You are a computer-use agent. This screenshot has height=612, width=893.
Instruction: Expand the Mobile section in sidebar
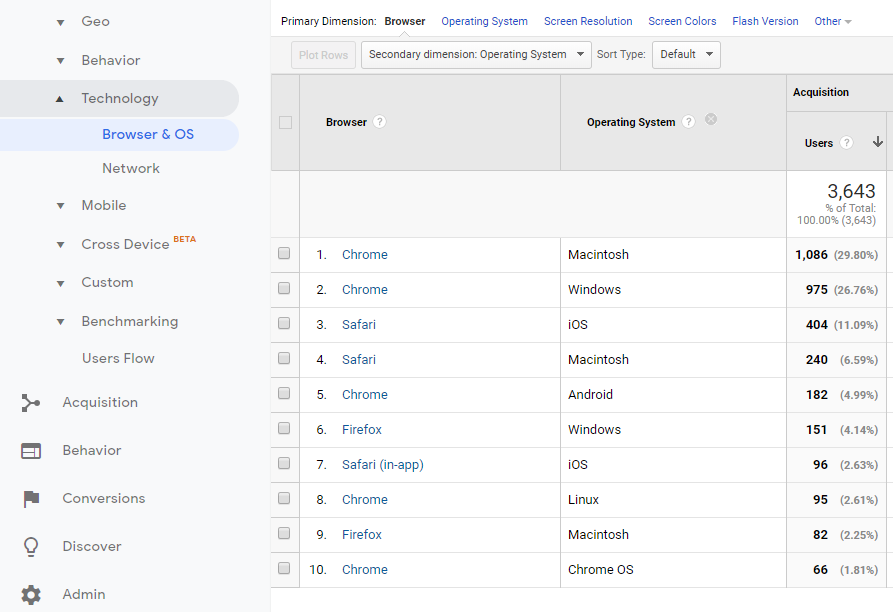(60, 206)
